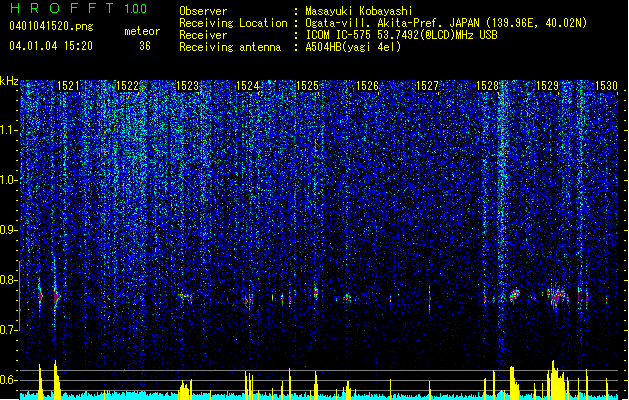
Task: Click the 1522 time marker
Action: pyautogui.click(x=127, y=86)
